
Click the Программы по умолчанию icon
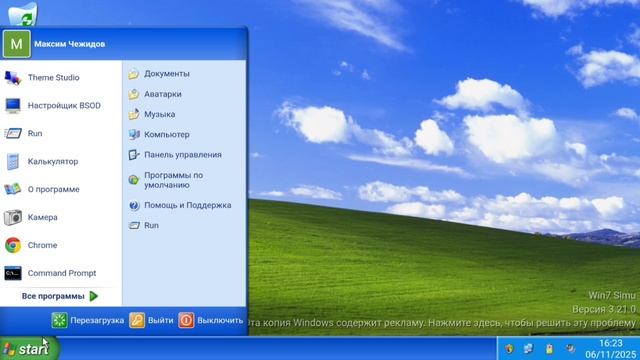click(133, 180)
